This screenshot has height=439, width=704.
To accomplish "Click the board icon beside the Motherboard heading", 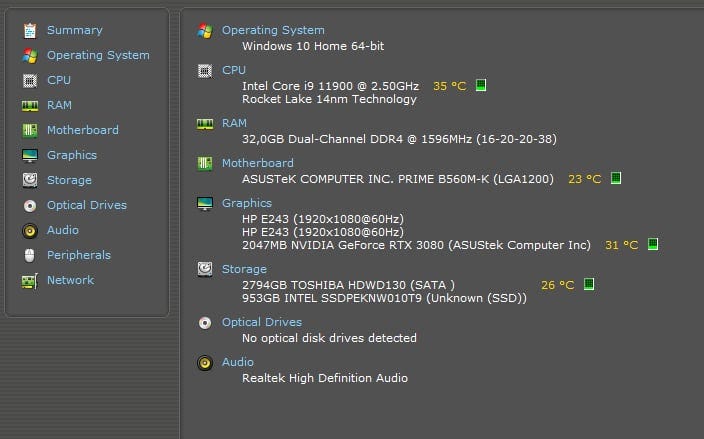I will pyautogui.click(x=205, y=163).
